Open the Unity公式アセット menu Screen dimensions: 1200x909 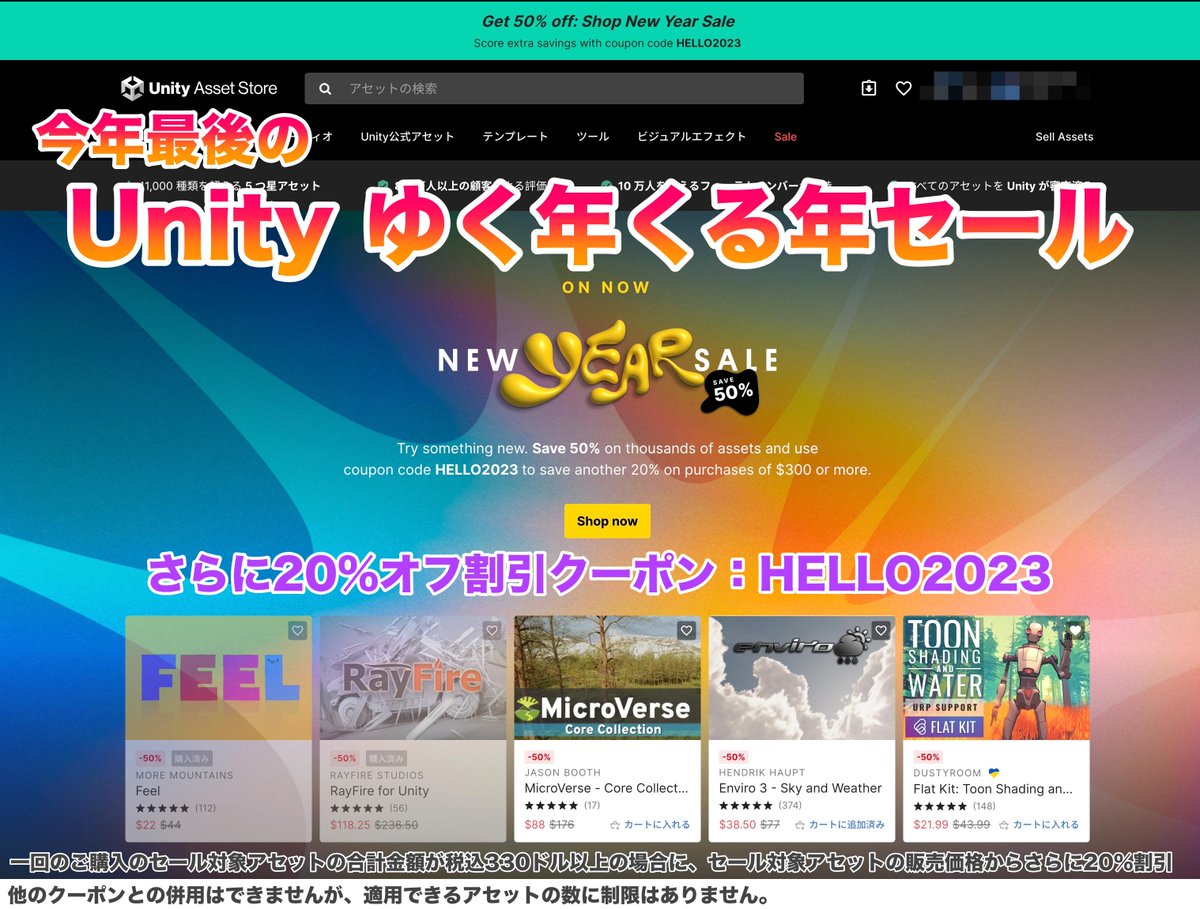tap(410, 136)
